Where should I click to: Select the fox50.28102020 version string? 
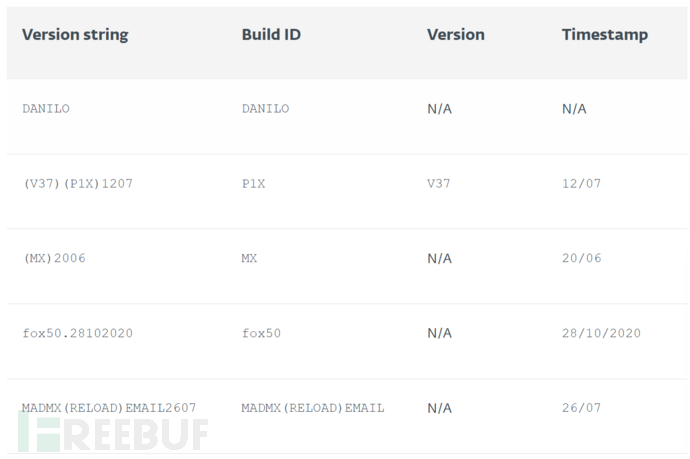(x=77, y=333)
